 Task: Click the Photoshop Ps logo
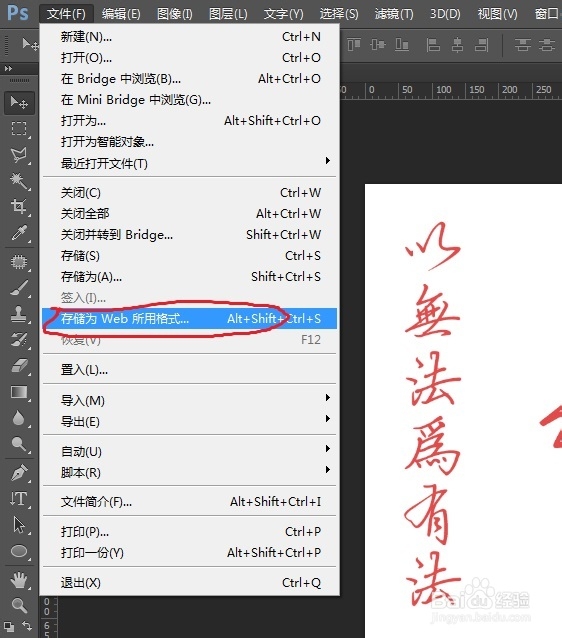(18, 13)
